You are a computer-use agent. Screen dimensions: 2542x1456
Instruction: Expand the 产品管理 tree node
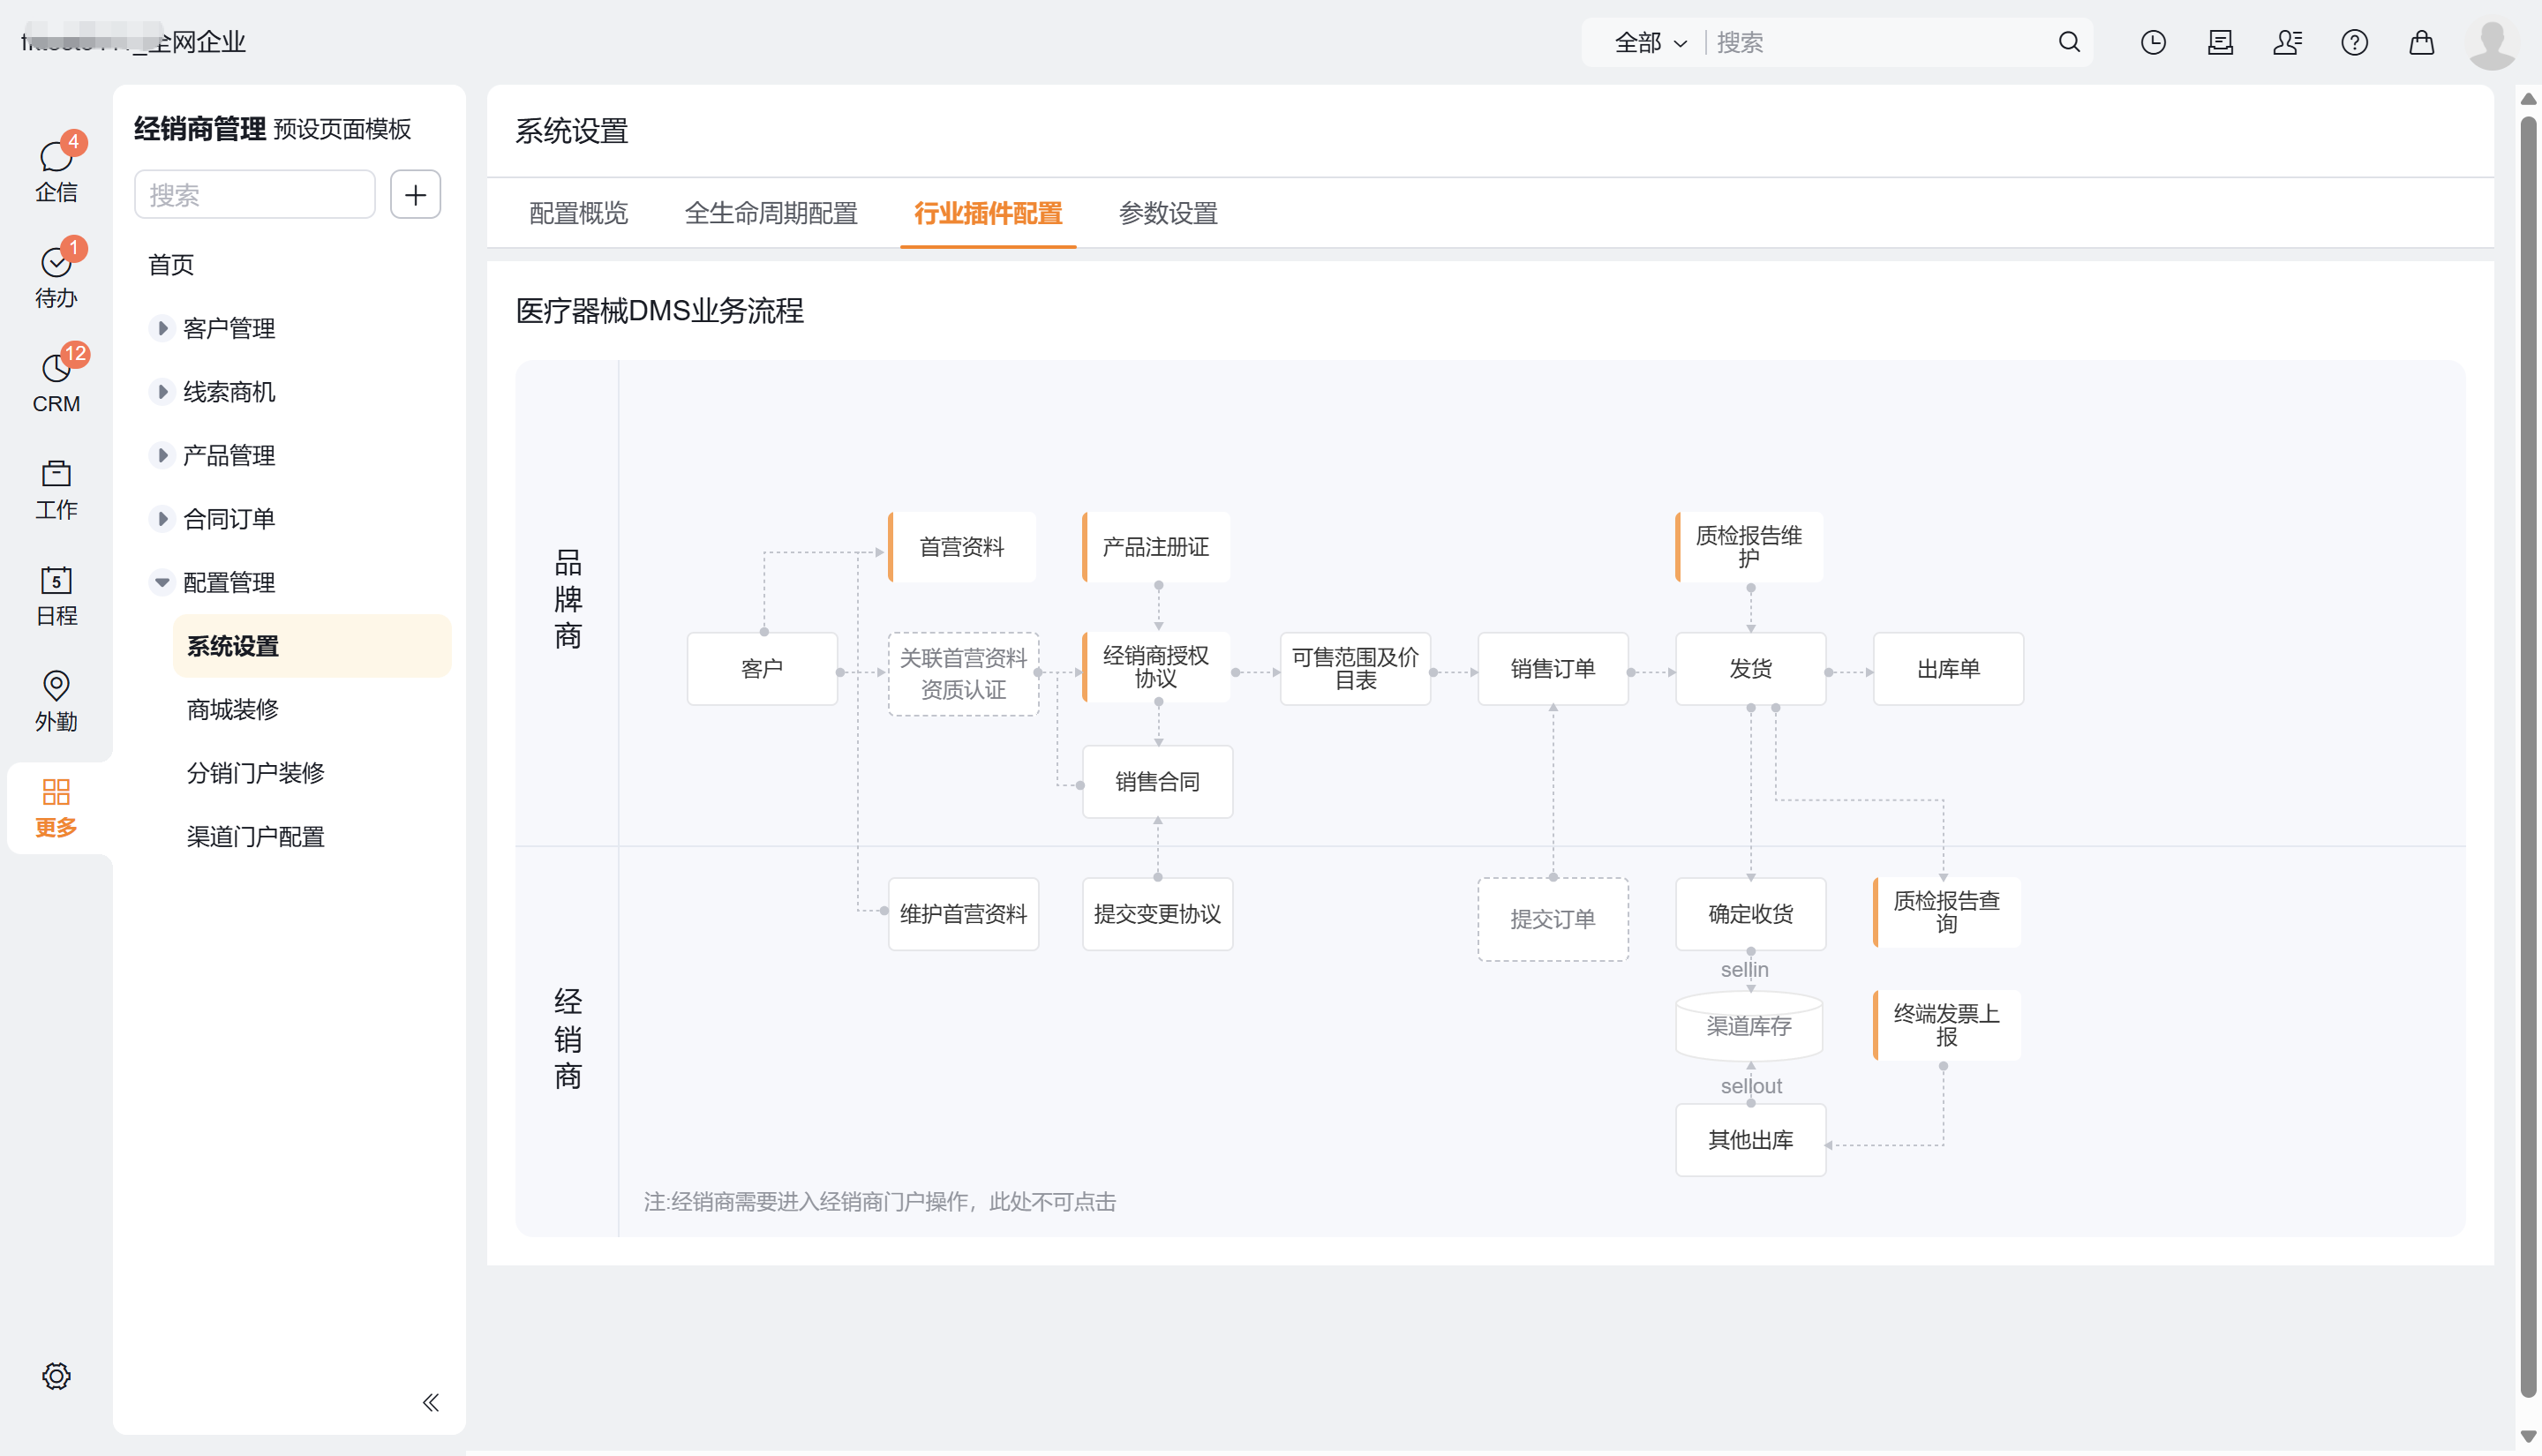click(x=162, y=455)
